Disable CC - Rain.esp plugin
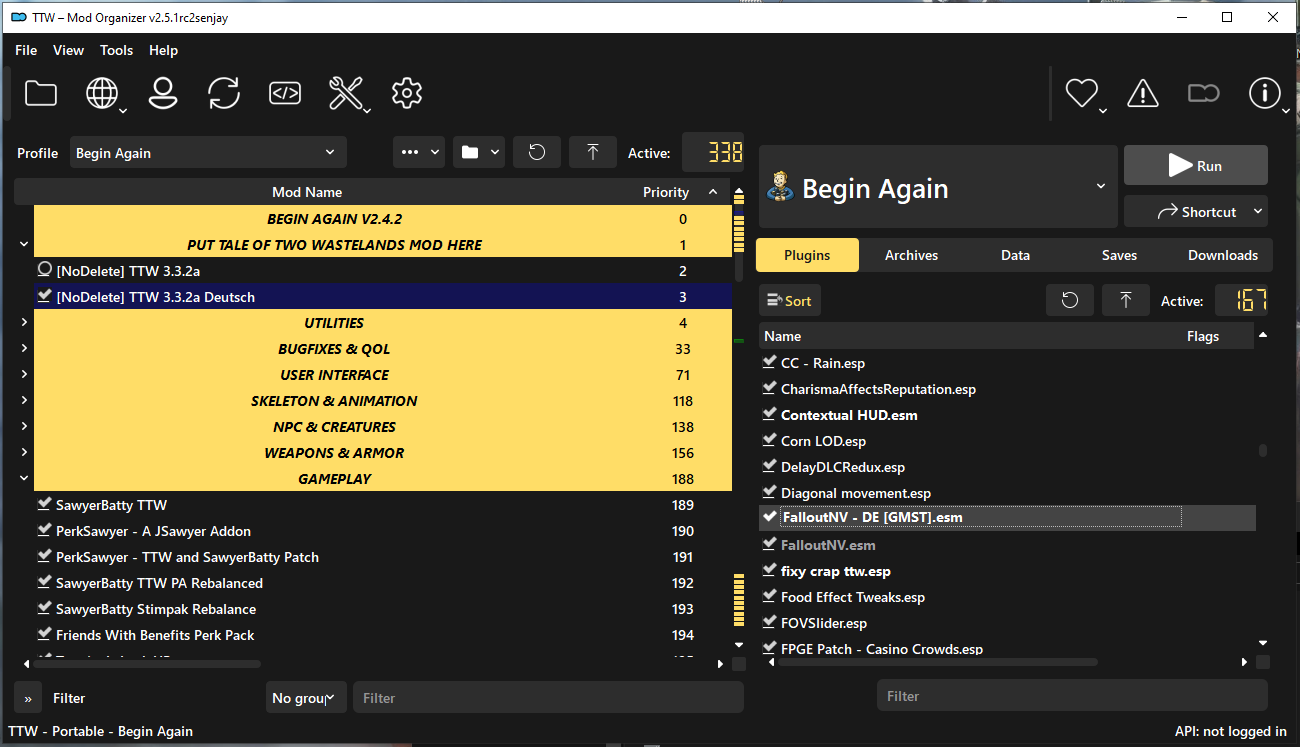Screen dimensions: 1300x747 tap(769, 362)
